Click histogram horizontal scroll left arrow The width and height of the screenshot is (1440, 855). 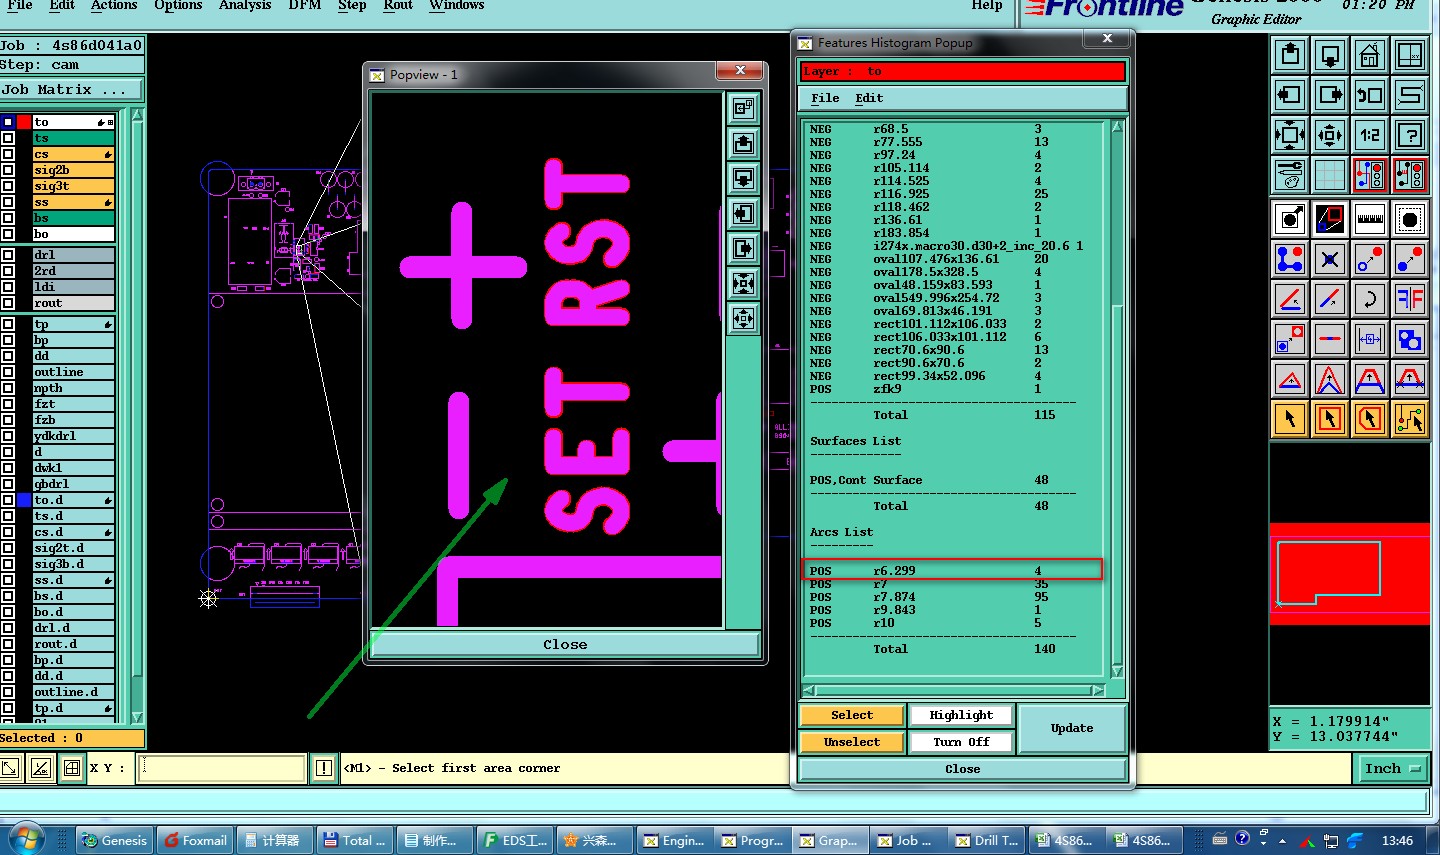click(810, 690)
